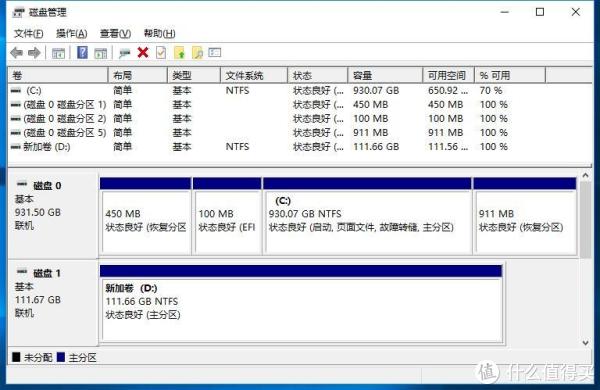
Task: Open the 文件(F) menu
Action: [x=28, y=34]
